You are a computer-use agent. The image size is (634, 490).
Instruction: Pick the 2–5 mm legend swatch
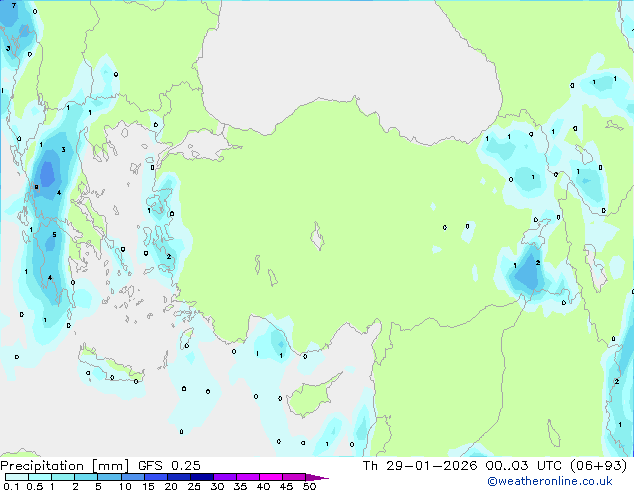pos(86,477)
